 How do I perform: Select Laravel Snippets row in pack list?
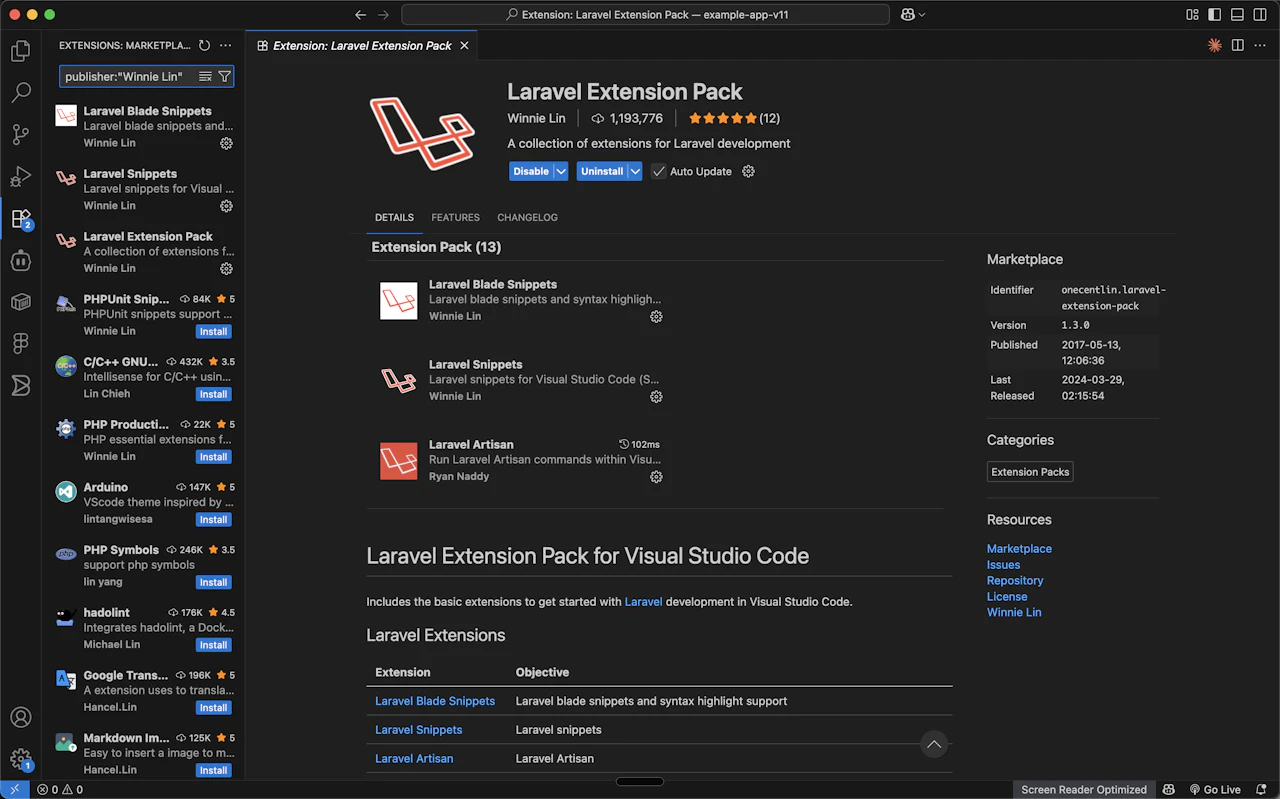click(x=521, y=380)
